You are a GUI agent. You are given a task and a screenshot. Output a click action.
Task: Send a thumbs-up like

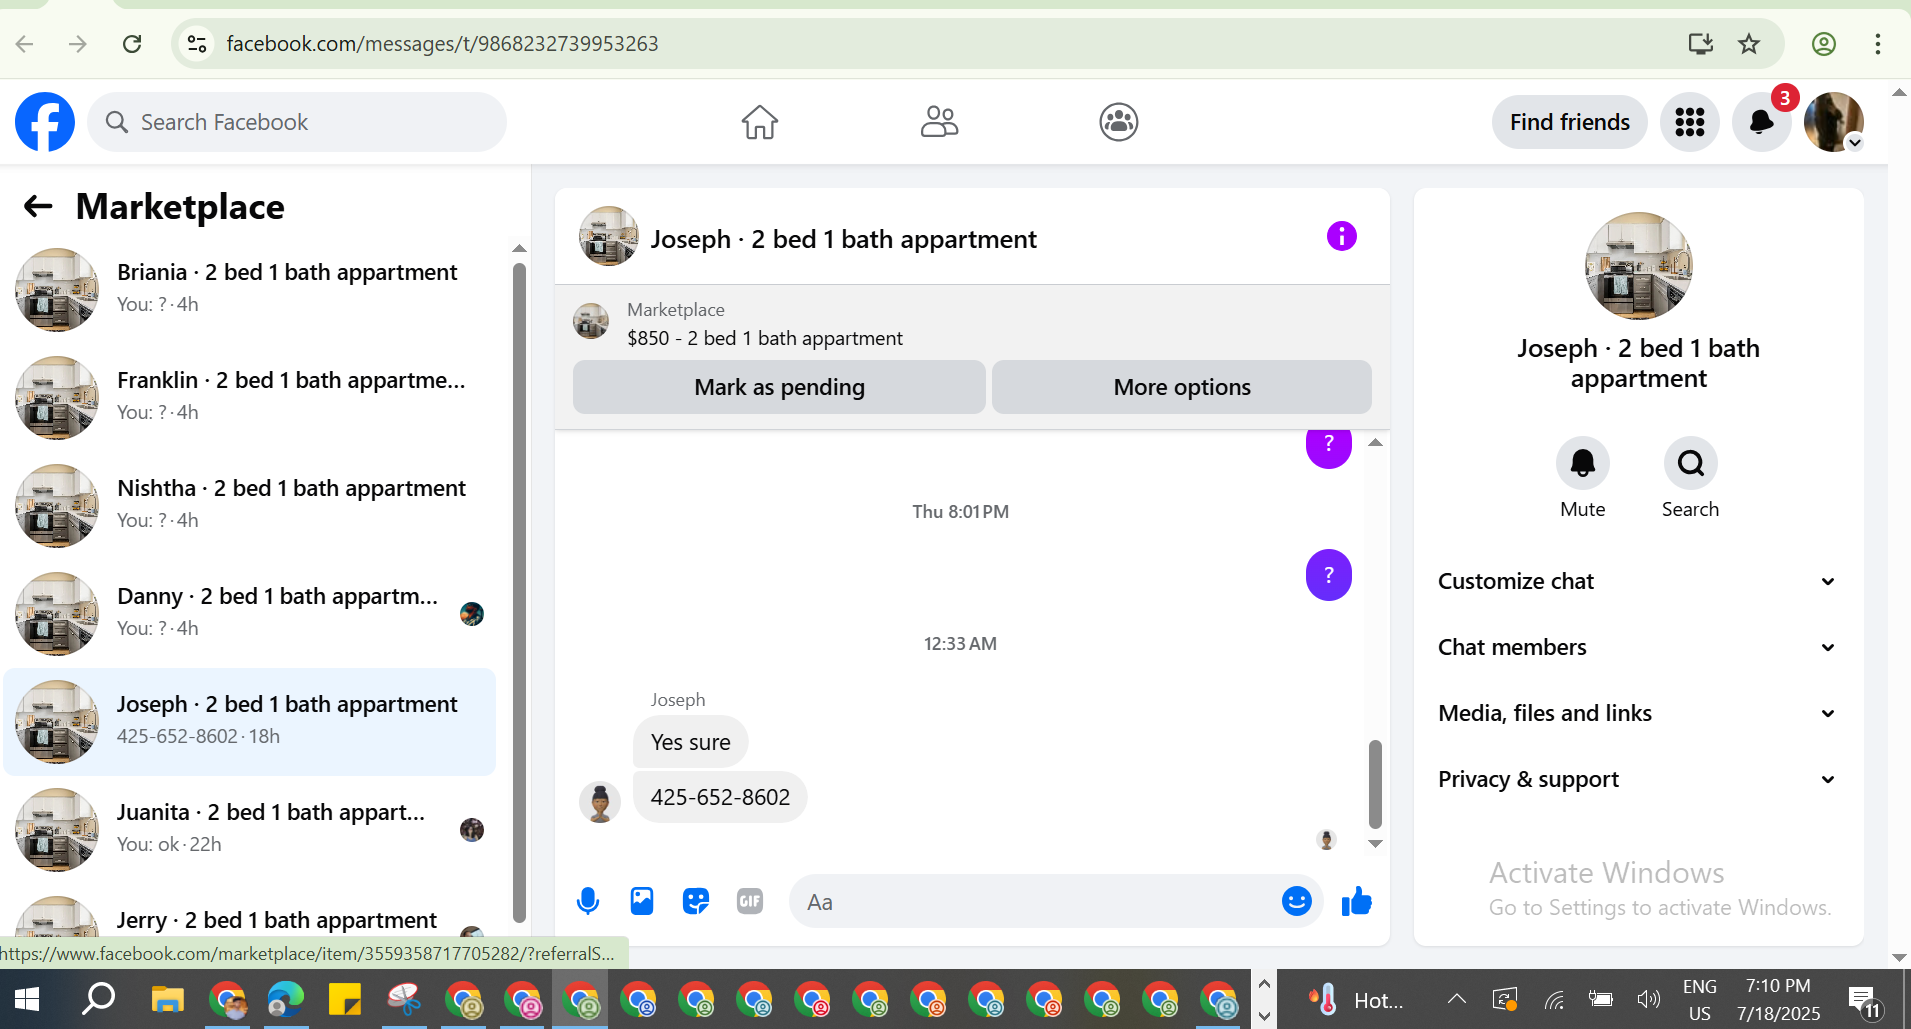coord(1357,902)
